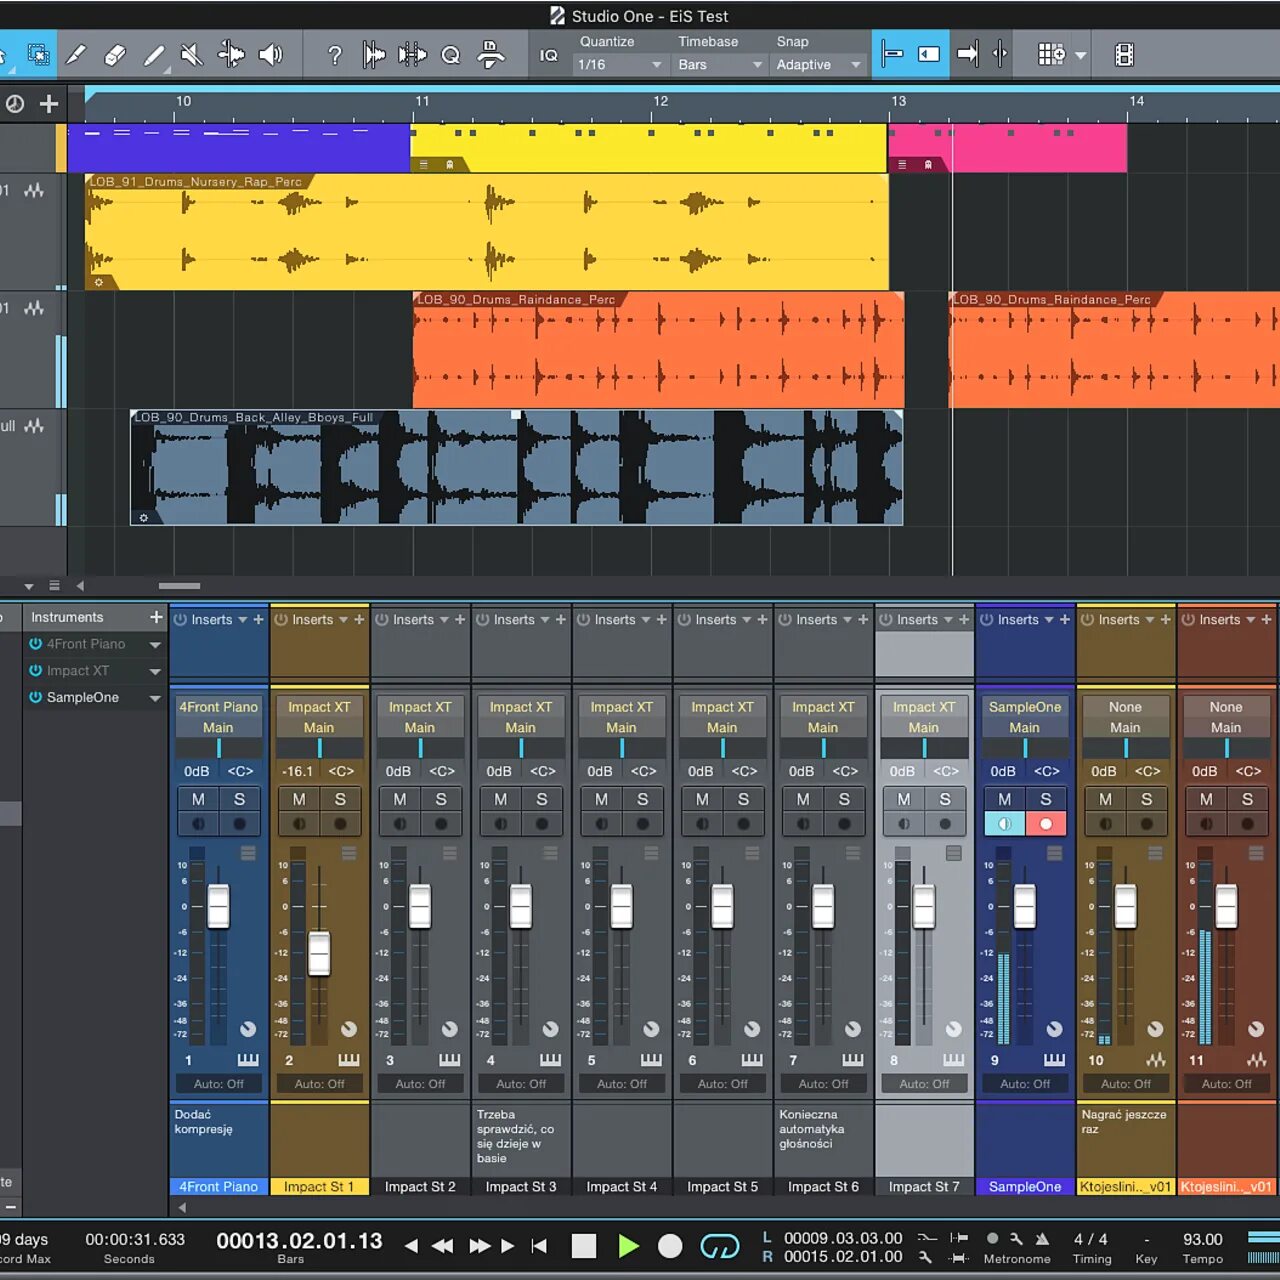Select the Paint (pencil) tool
1280x1280 pixels.
pyautogui.click(x=153, y=55)
